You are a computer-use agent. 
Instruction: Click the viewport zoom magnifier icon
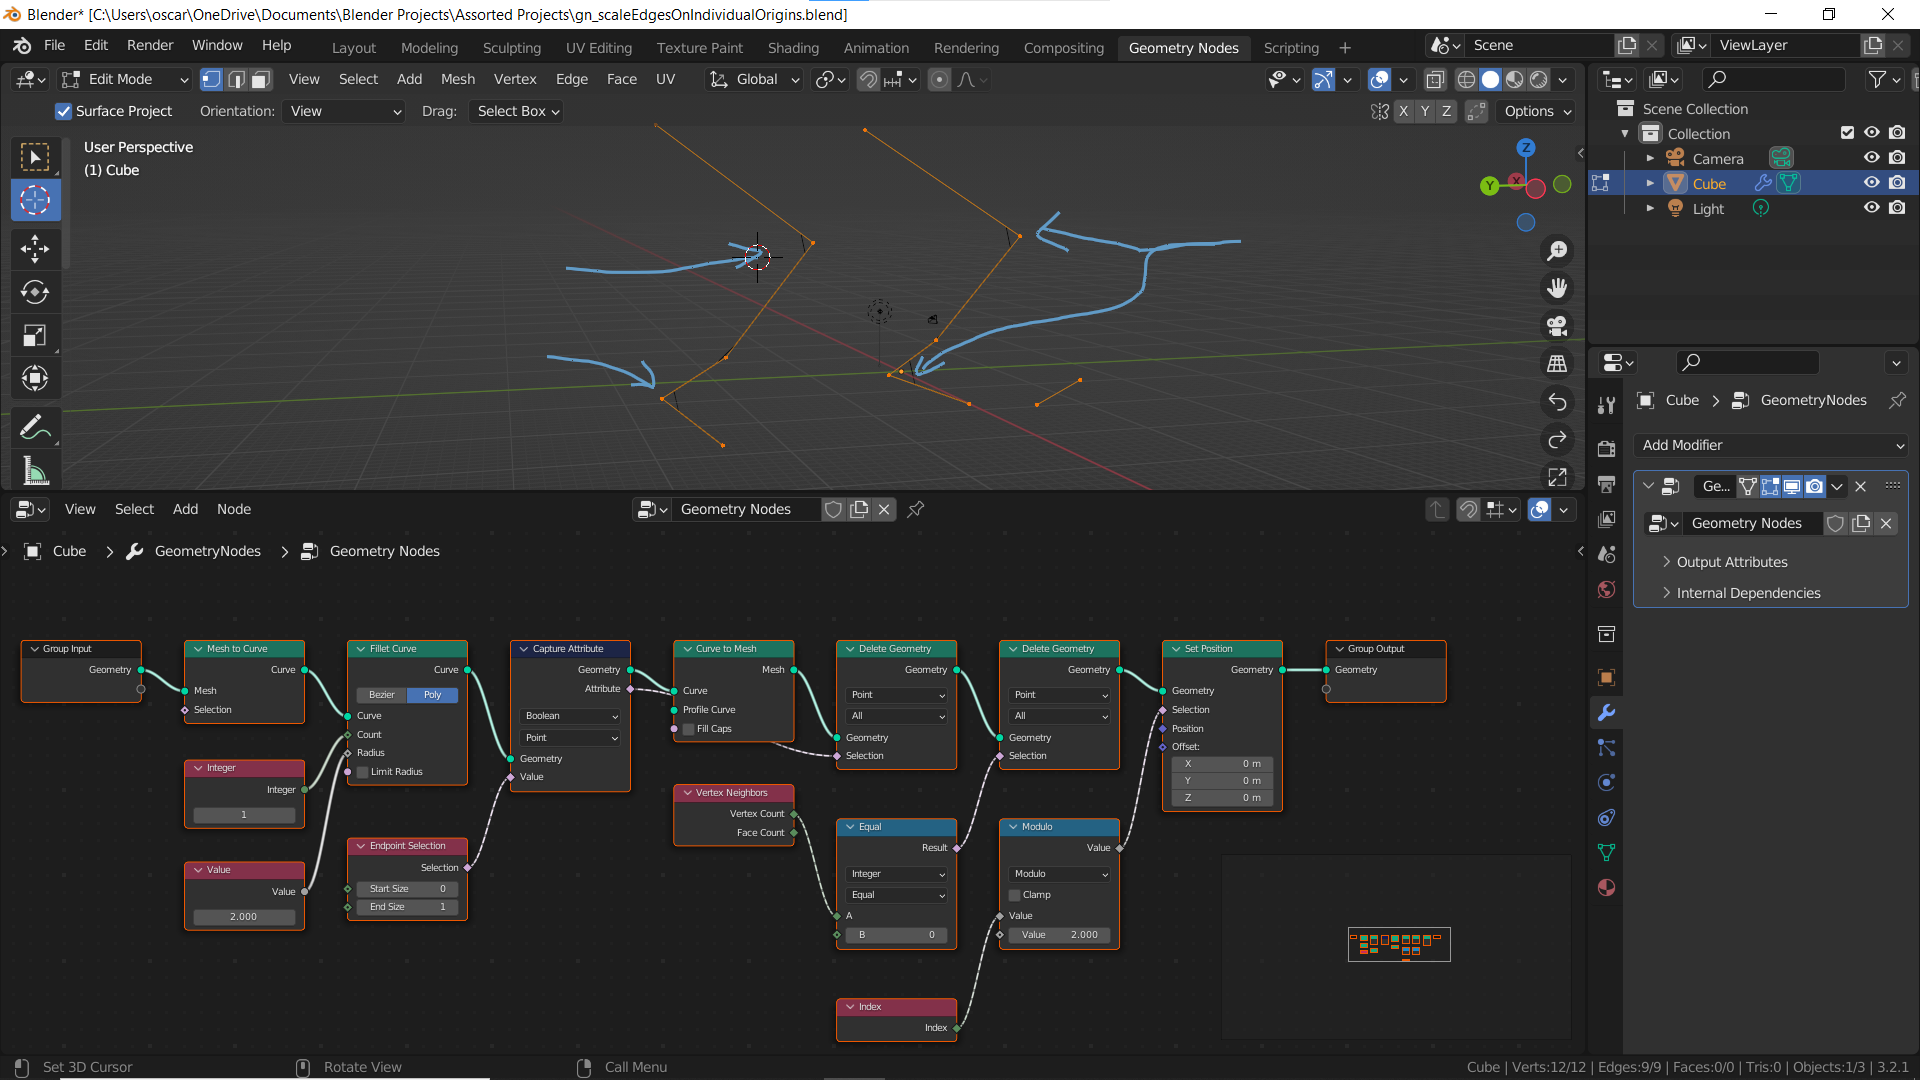1557,250
